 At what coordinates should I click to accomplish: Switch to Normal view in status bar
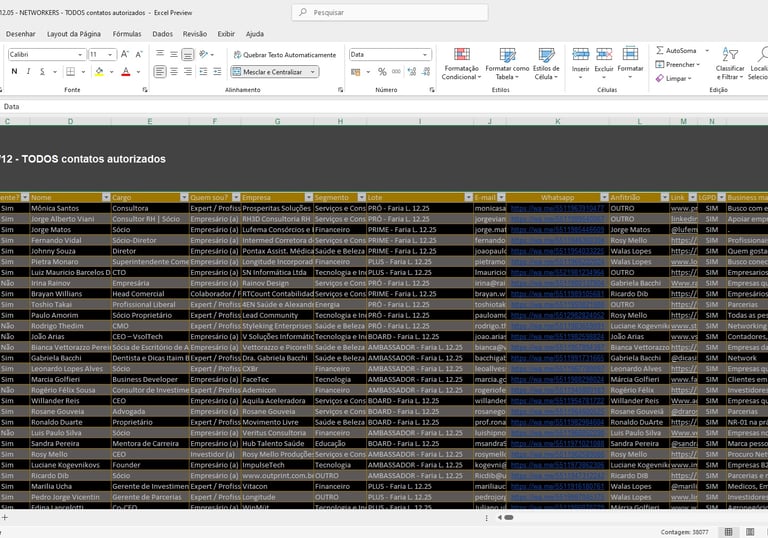click(728, 532)
